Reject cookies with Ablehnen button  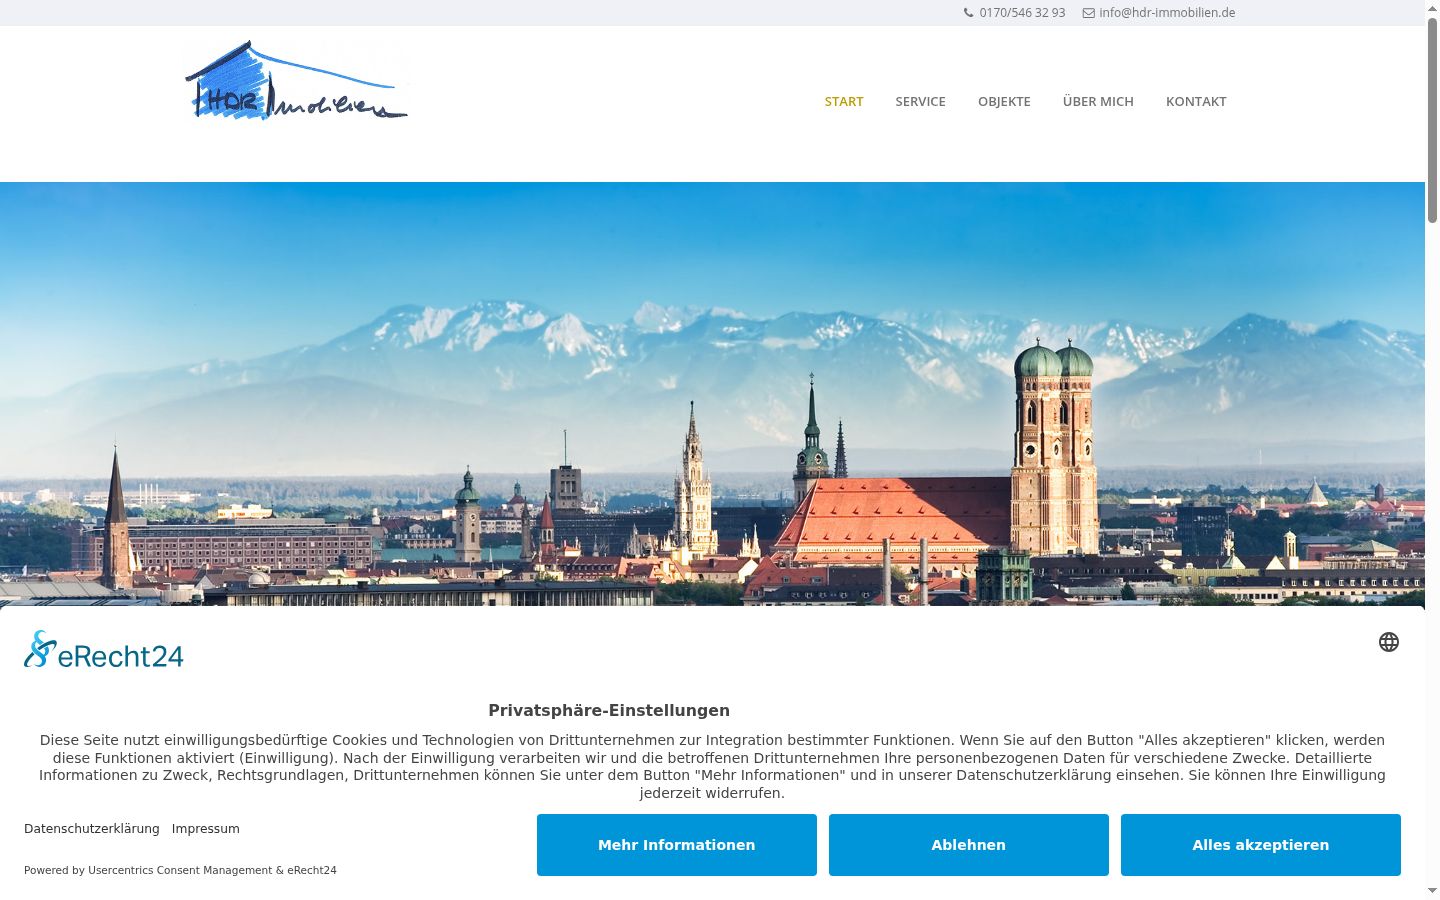coord(968,845)
